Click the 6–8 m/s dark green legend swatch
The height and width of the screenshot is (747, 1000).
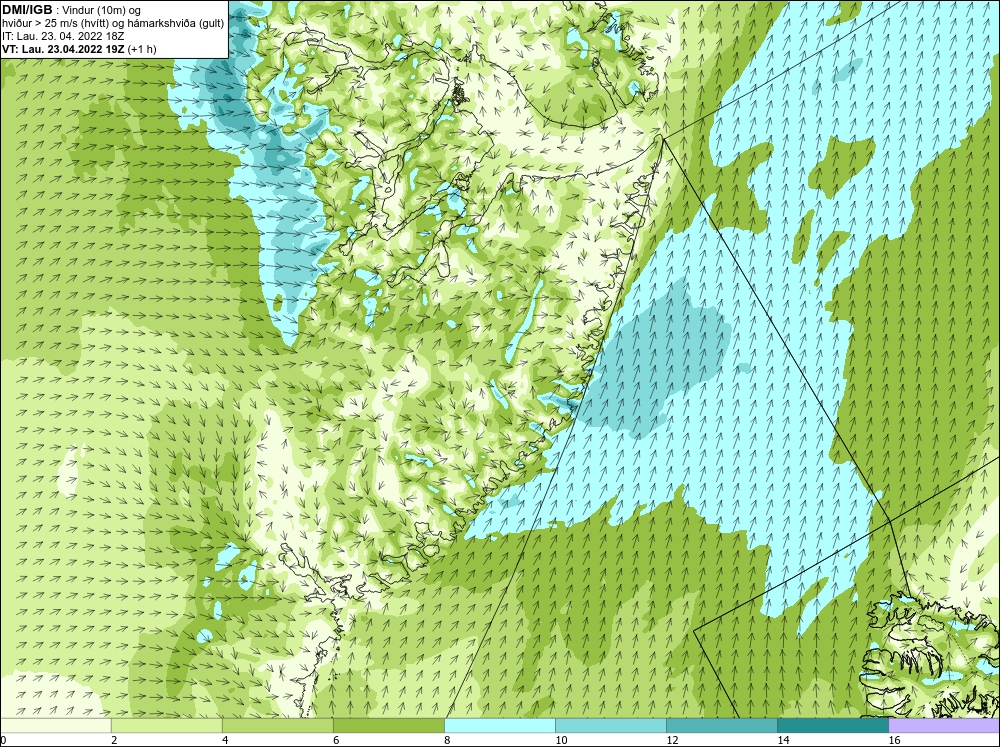(389, 725)
